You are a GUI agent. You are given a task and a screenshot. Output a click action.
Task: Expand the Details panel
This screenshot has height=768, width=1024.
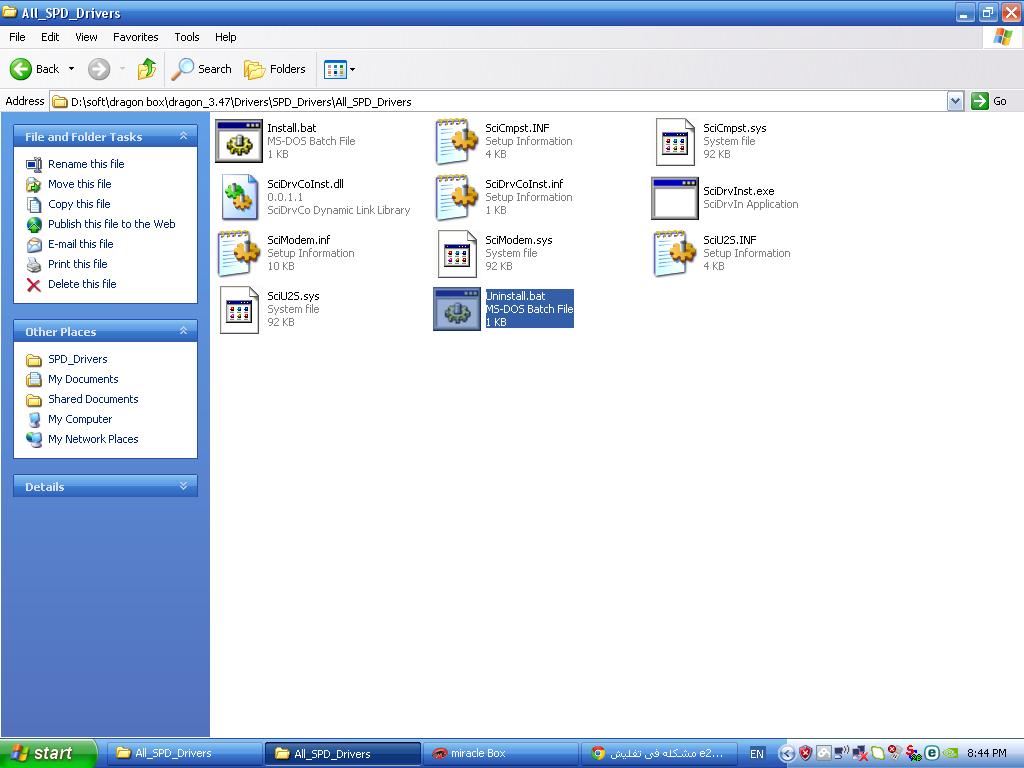pos(184,486)
